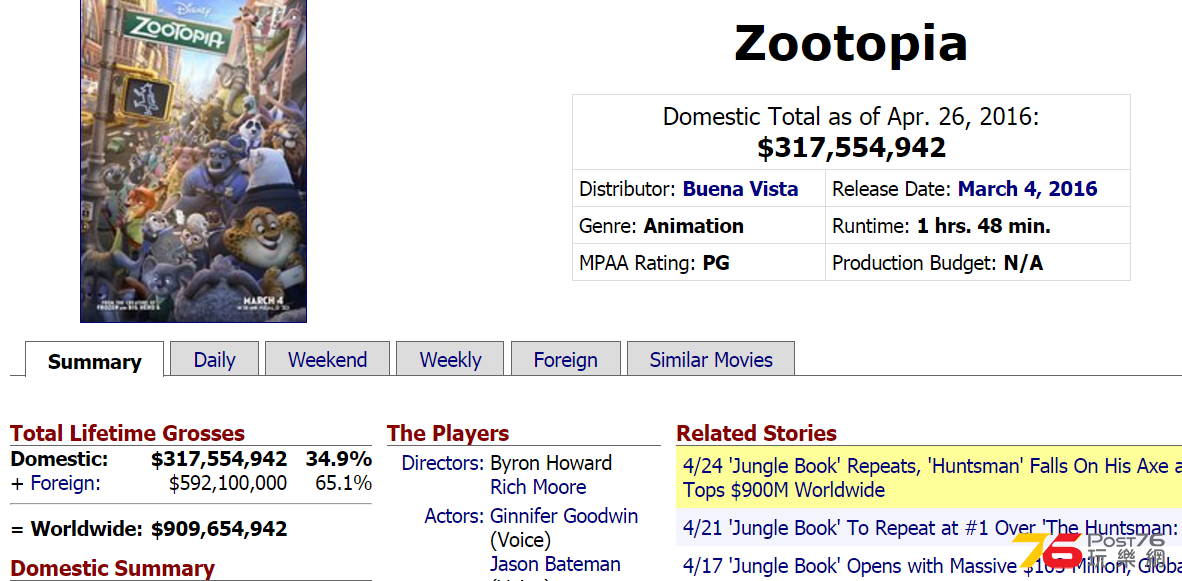Open the 4/21 'Jungle Book' To Repeat story

[x=929, y=527]
